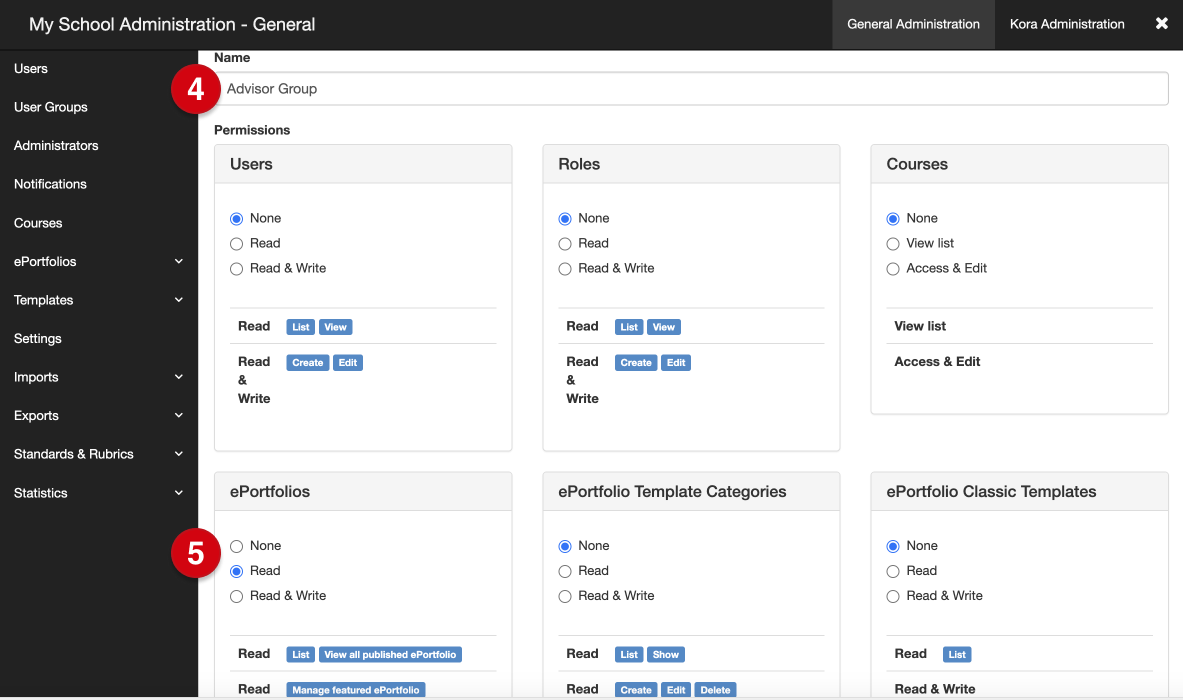Click Edit badge in ePortfolio Template Categories

(675, 689)
